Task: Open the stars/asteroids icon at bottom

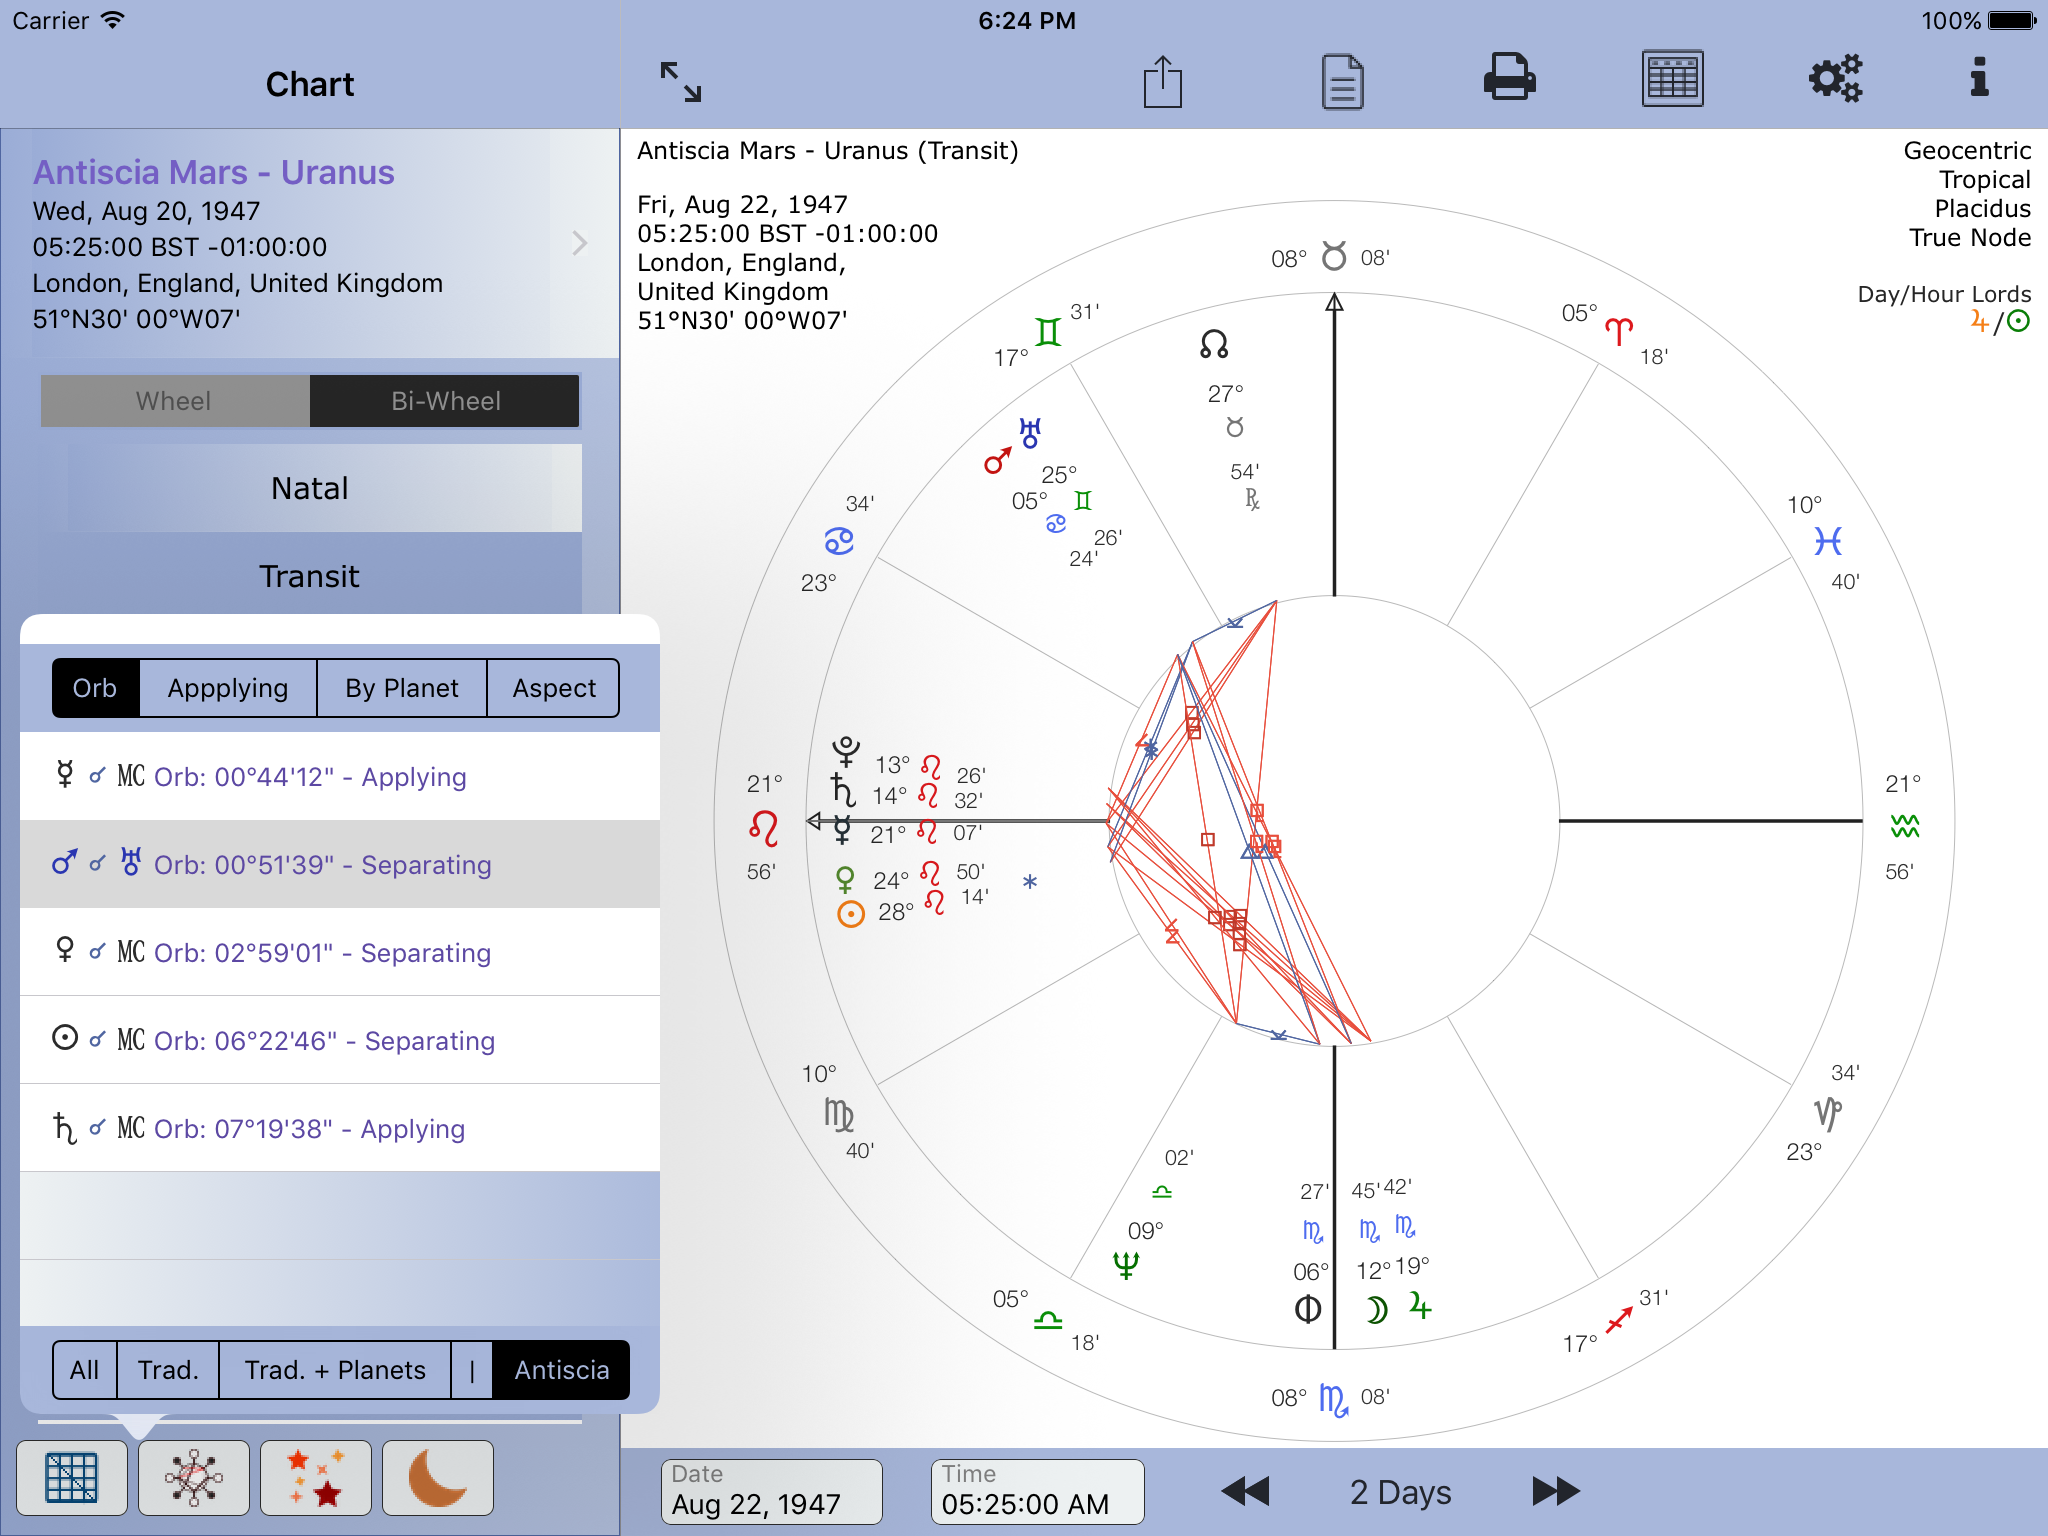Action: coord(315,1477)
